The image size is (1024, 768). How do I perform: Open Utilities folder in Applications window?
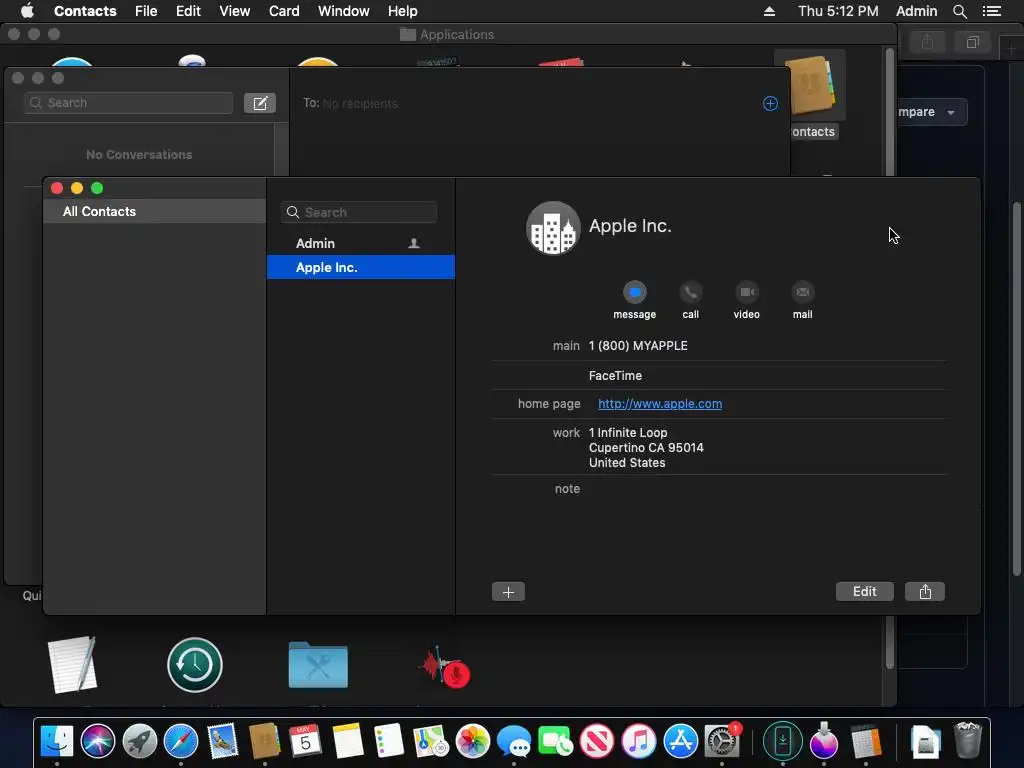(x=318, y=665)
